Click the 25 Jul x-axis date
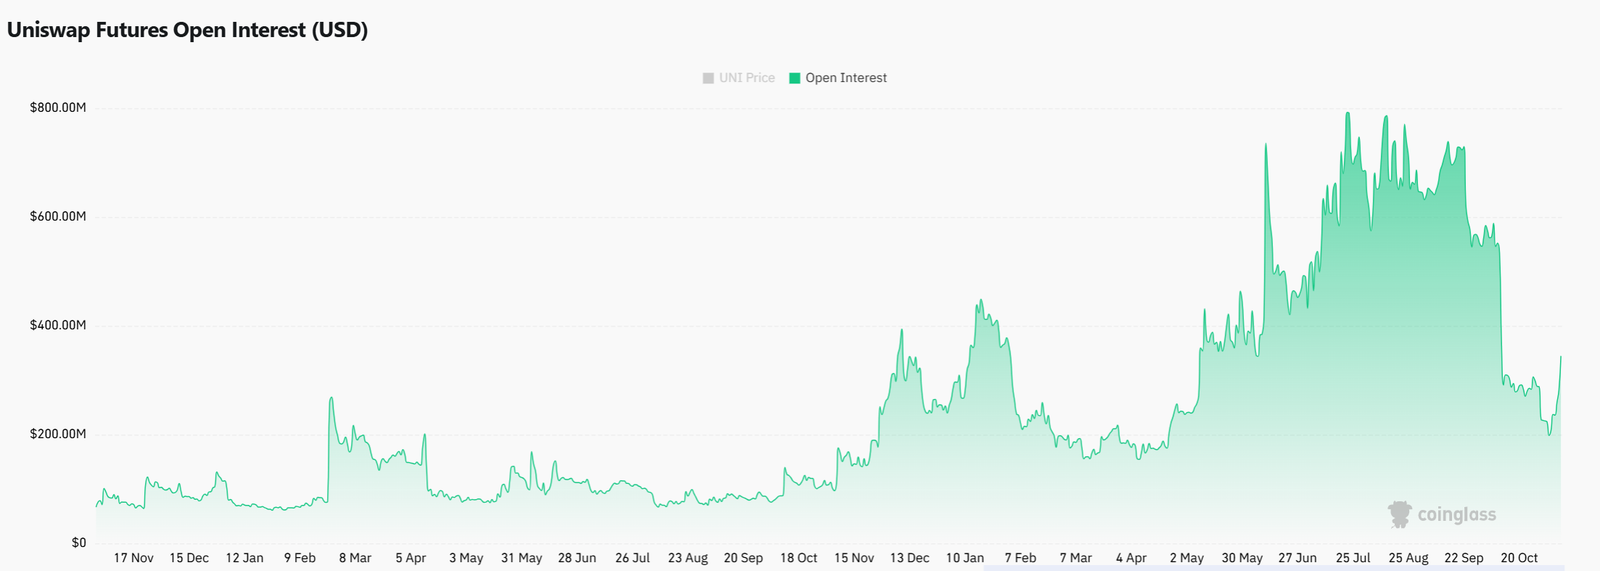Screen dimensions: 1600x571 coord(1353,558)
